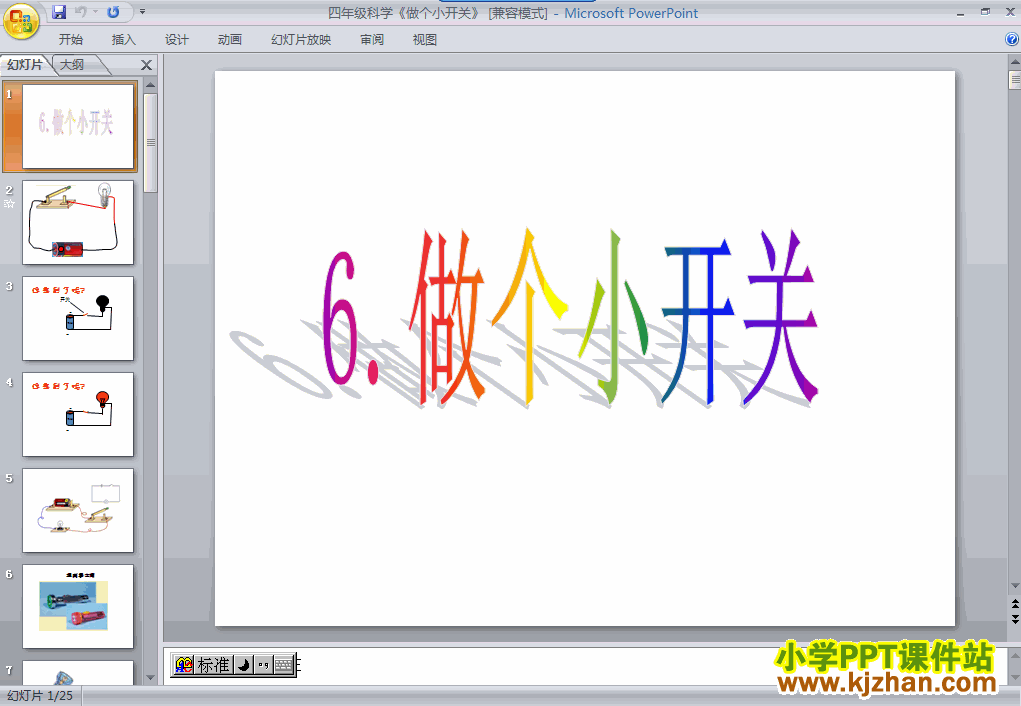Click the thumbnail pane scrollbar handle

click(150, 143)
